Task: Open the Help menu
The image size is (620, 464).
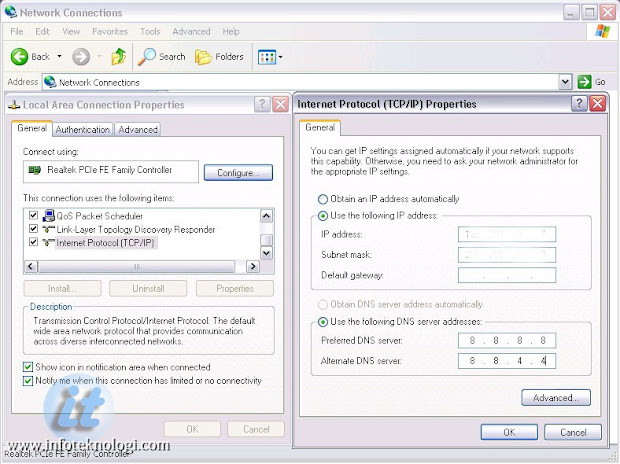Action: pos(231,31)
